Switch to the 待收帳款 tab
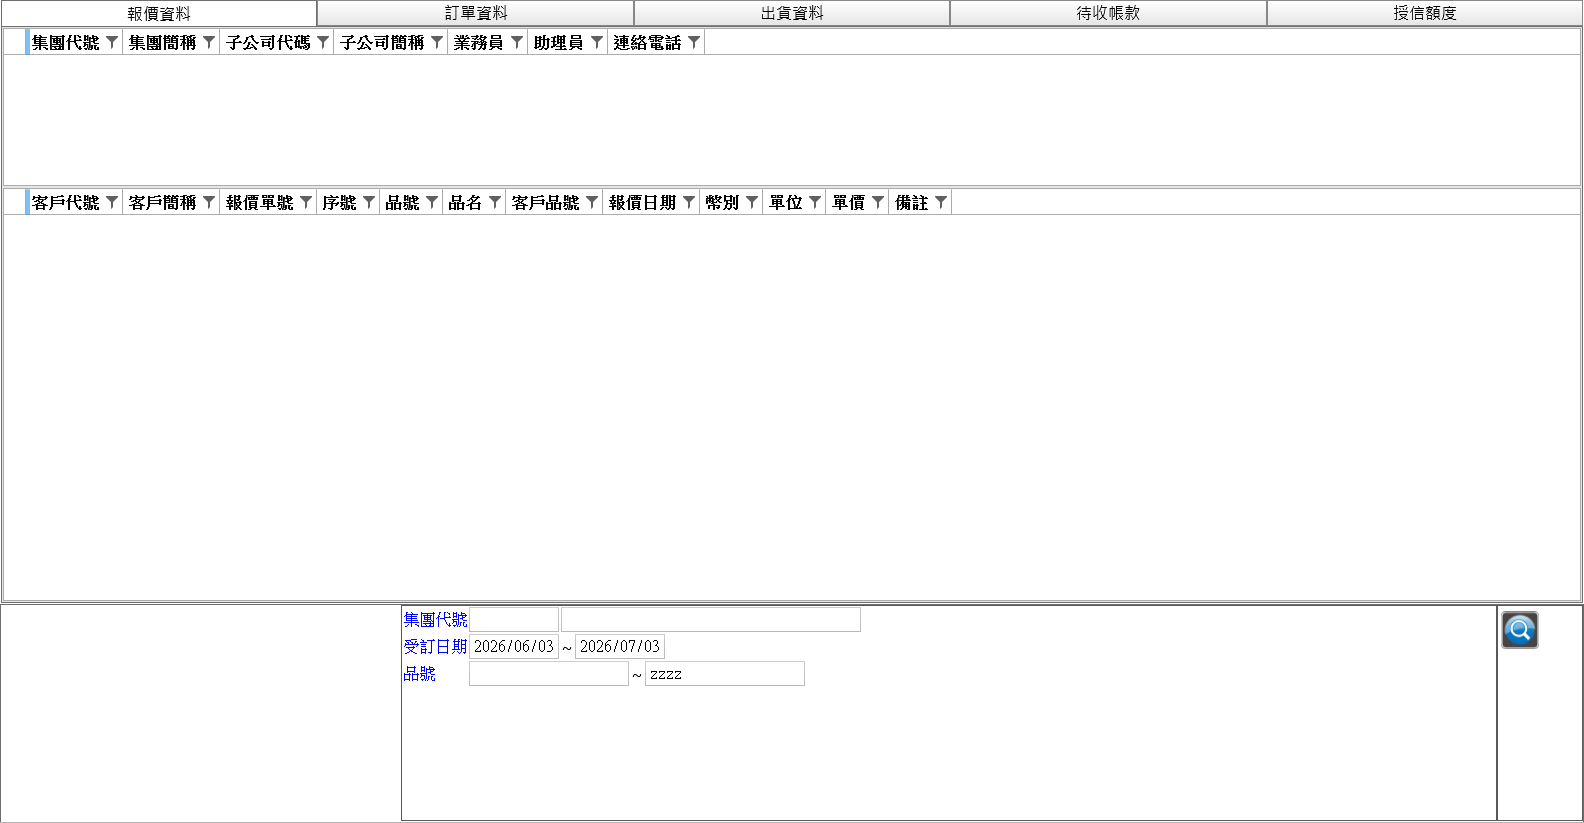This screenshot has width=1584, height=823. click(1108, 13)
